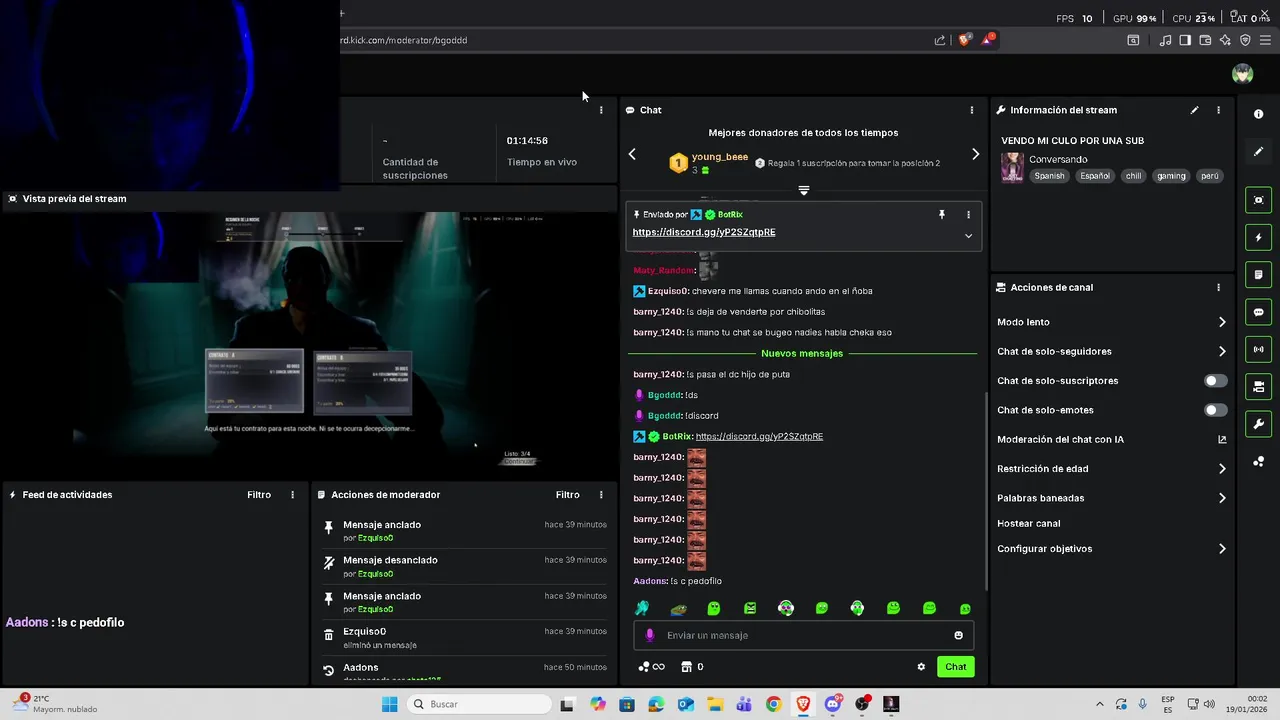Toggle the browser sidebar panel icon

(x=1185, y=40)
